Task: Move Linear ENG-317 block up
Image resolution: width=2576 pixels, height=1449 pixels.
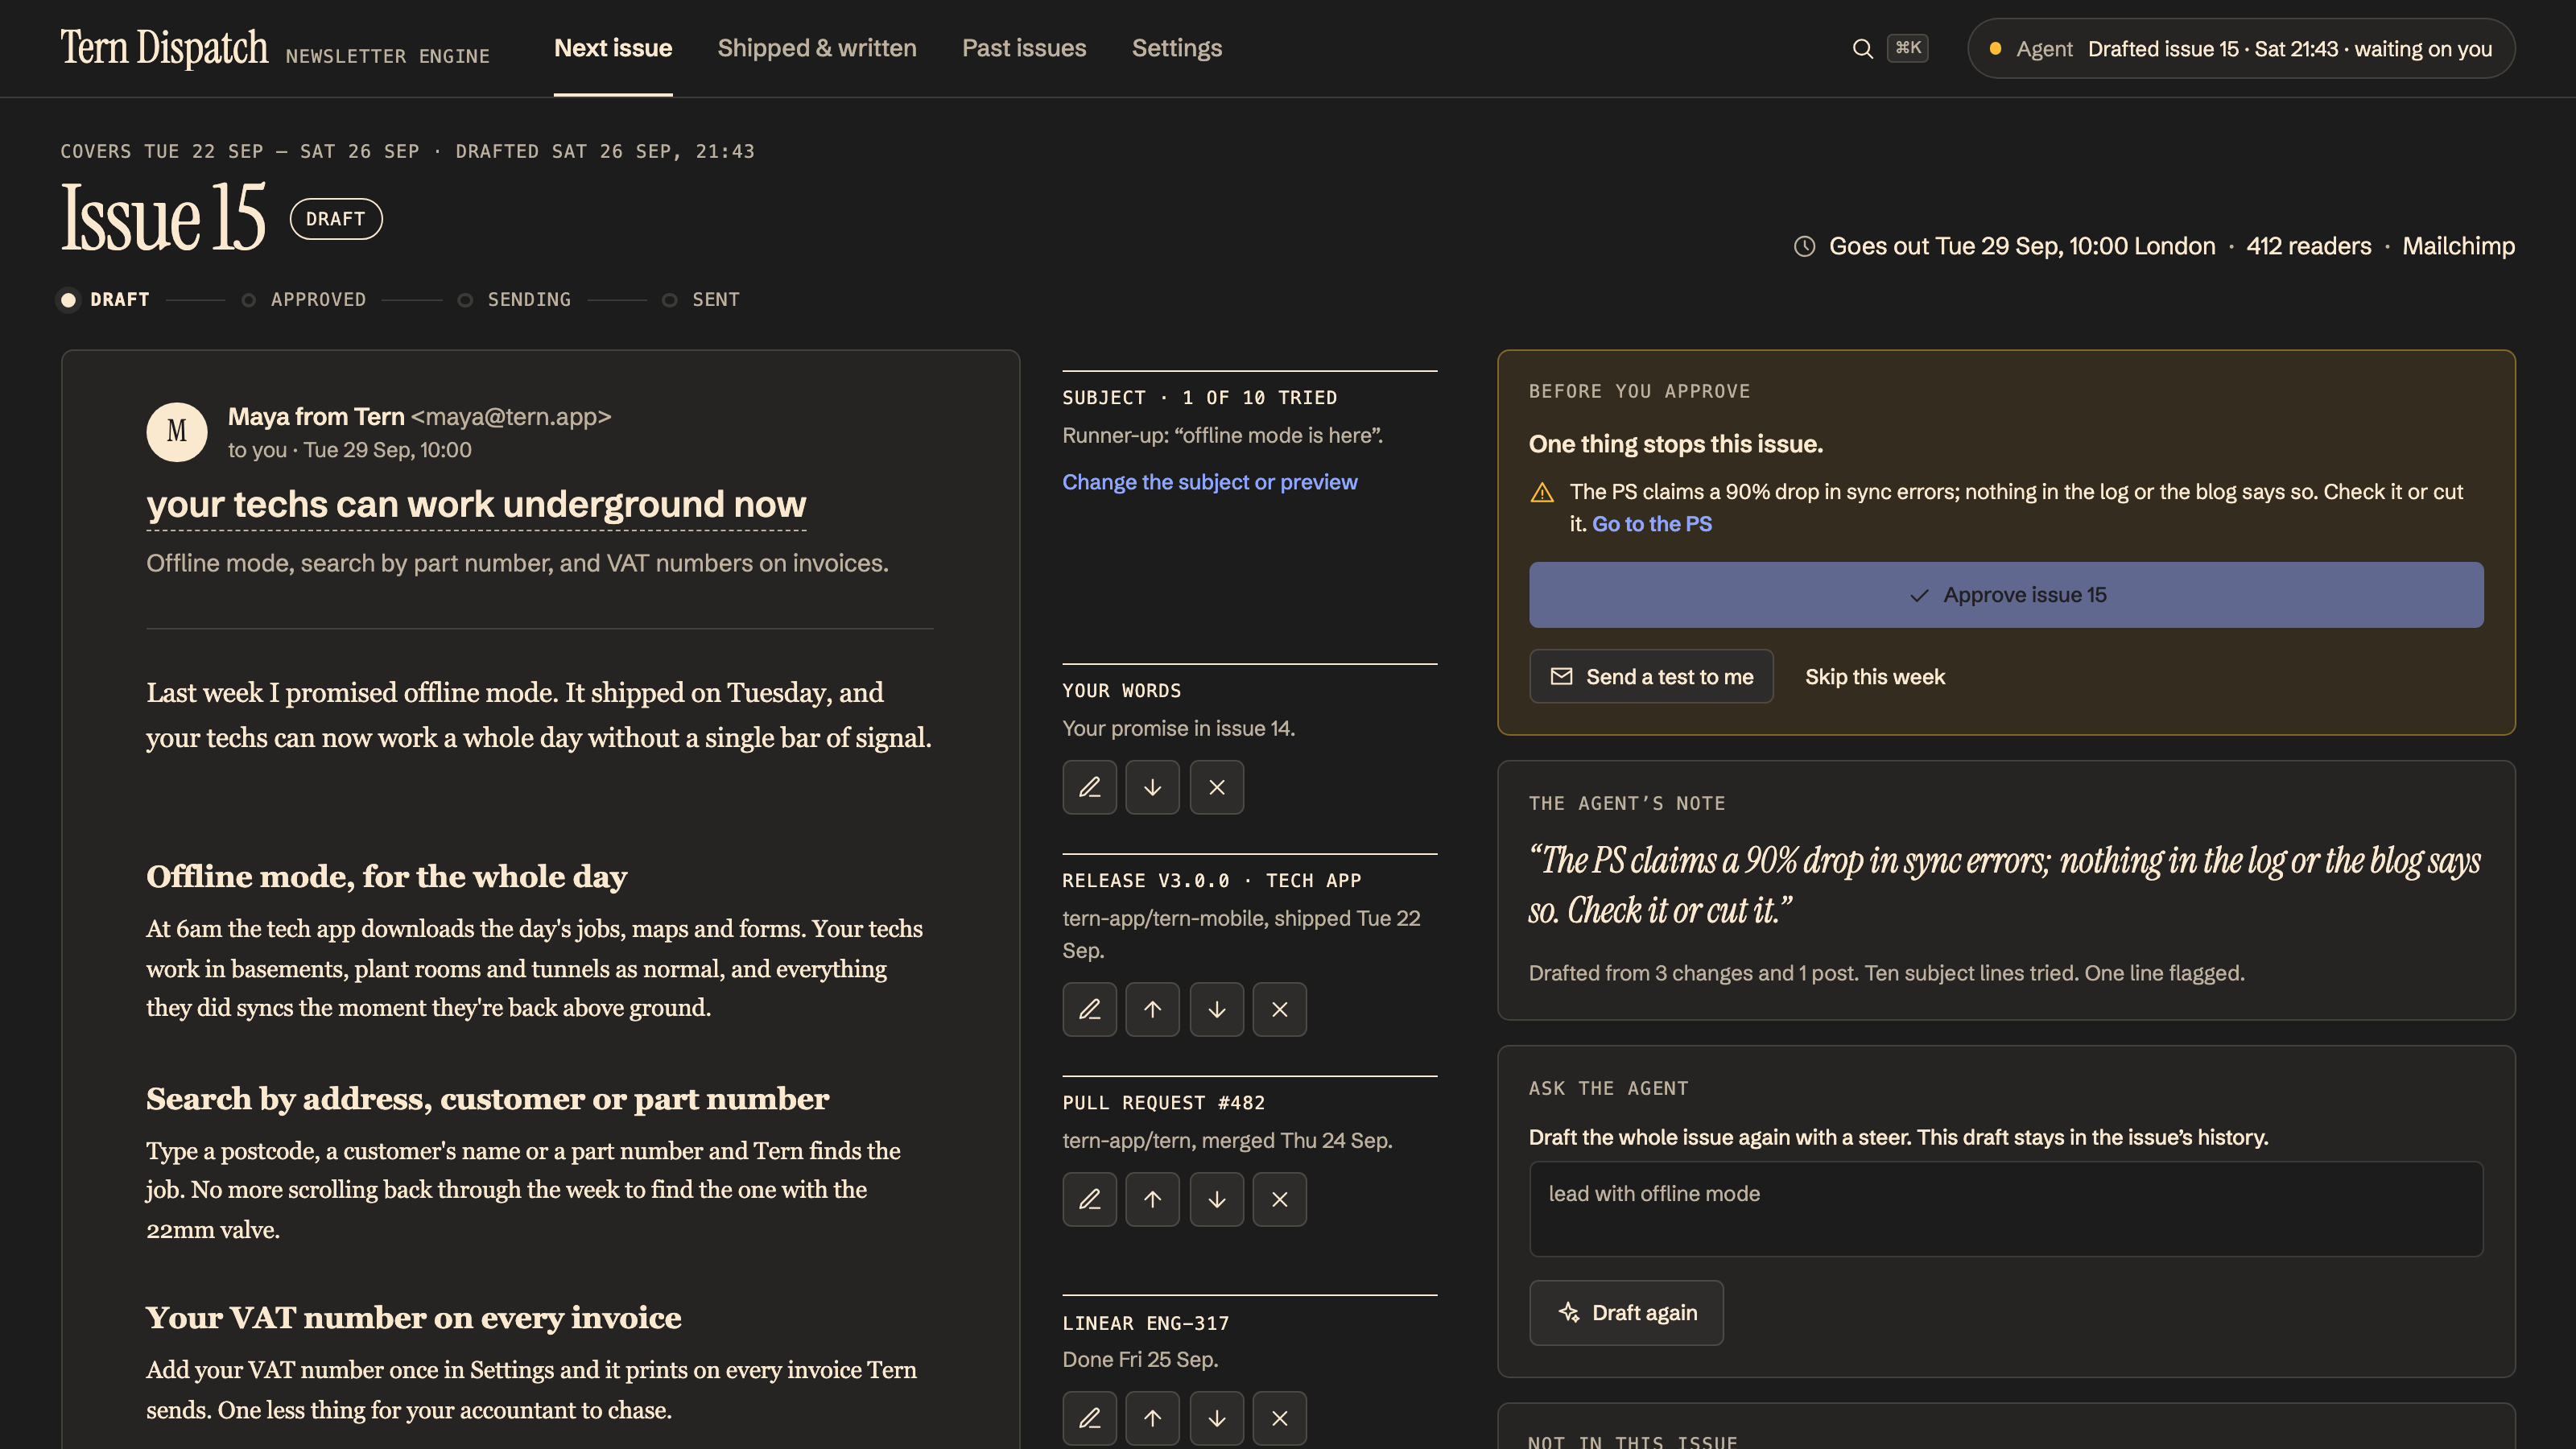Action: (x=1152, y=1418)
